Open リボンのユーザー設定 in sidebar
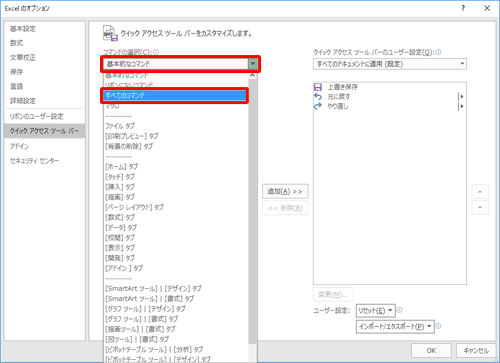The height and width of the screenshot is (363, 500). point(36,116)
